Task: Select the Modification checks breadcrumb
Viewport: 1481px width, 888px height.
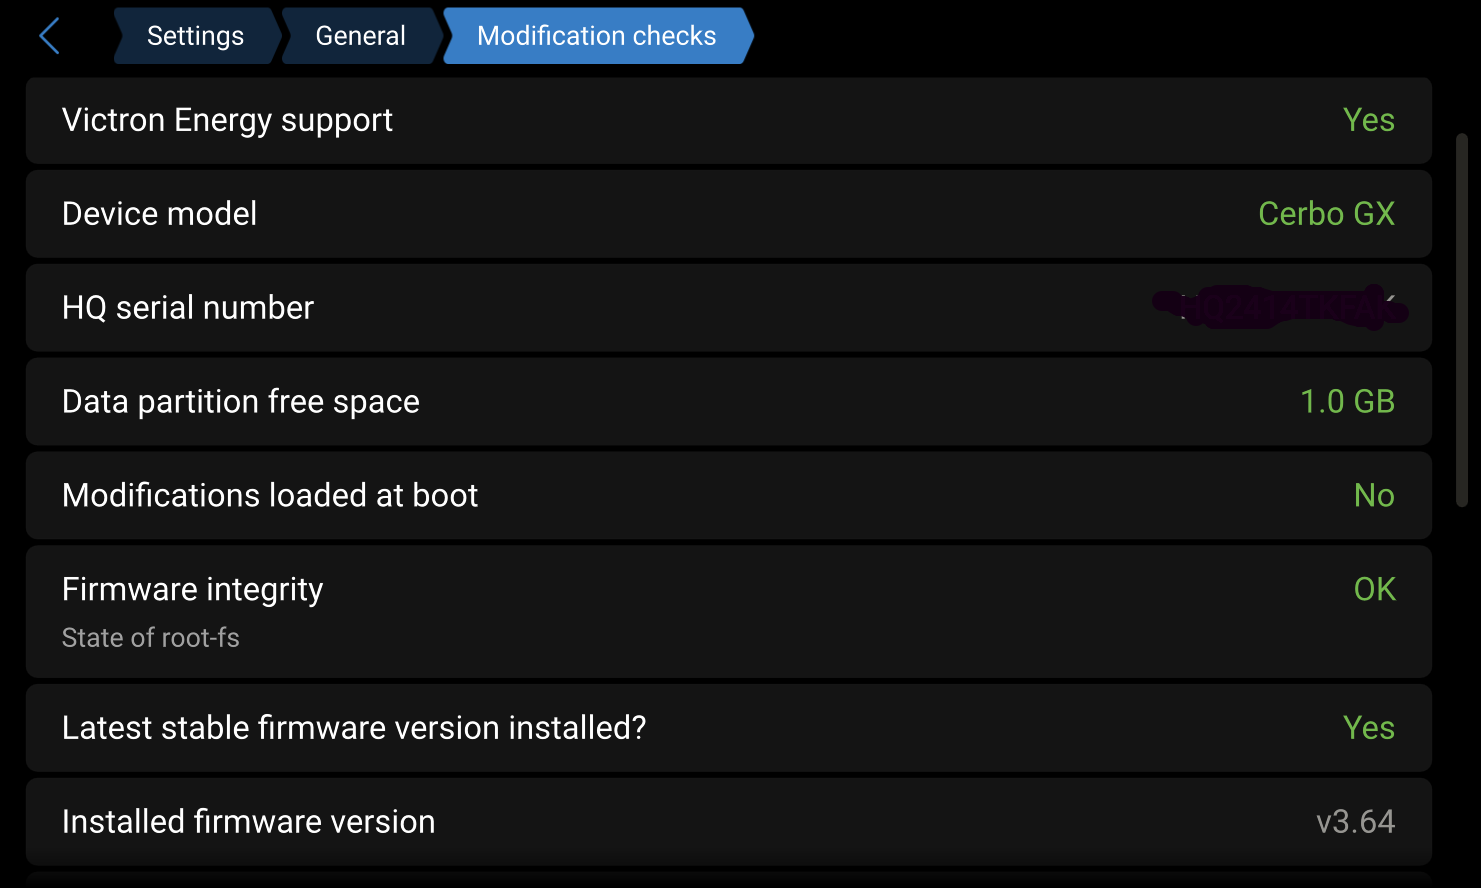Action: point(596,36)
